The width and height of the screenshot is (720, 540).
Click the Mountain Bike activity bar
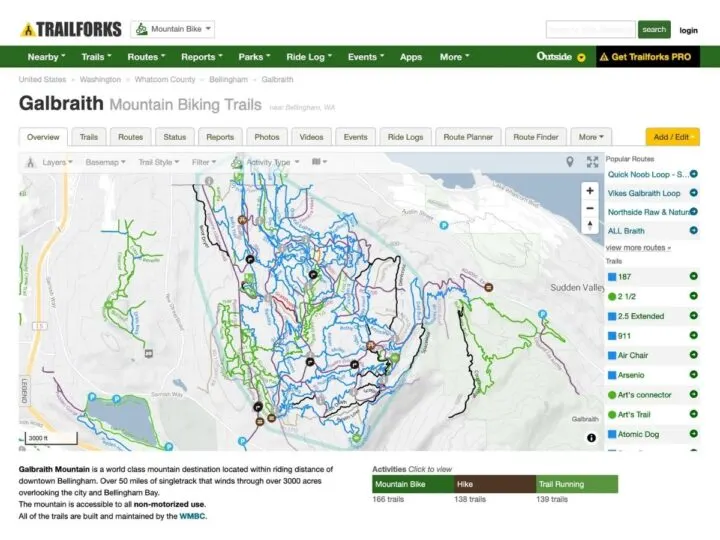pos(413,484)
